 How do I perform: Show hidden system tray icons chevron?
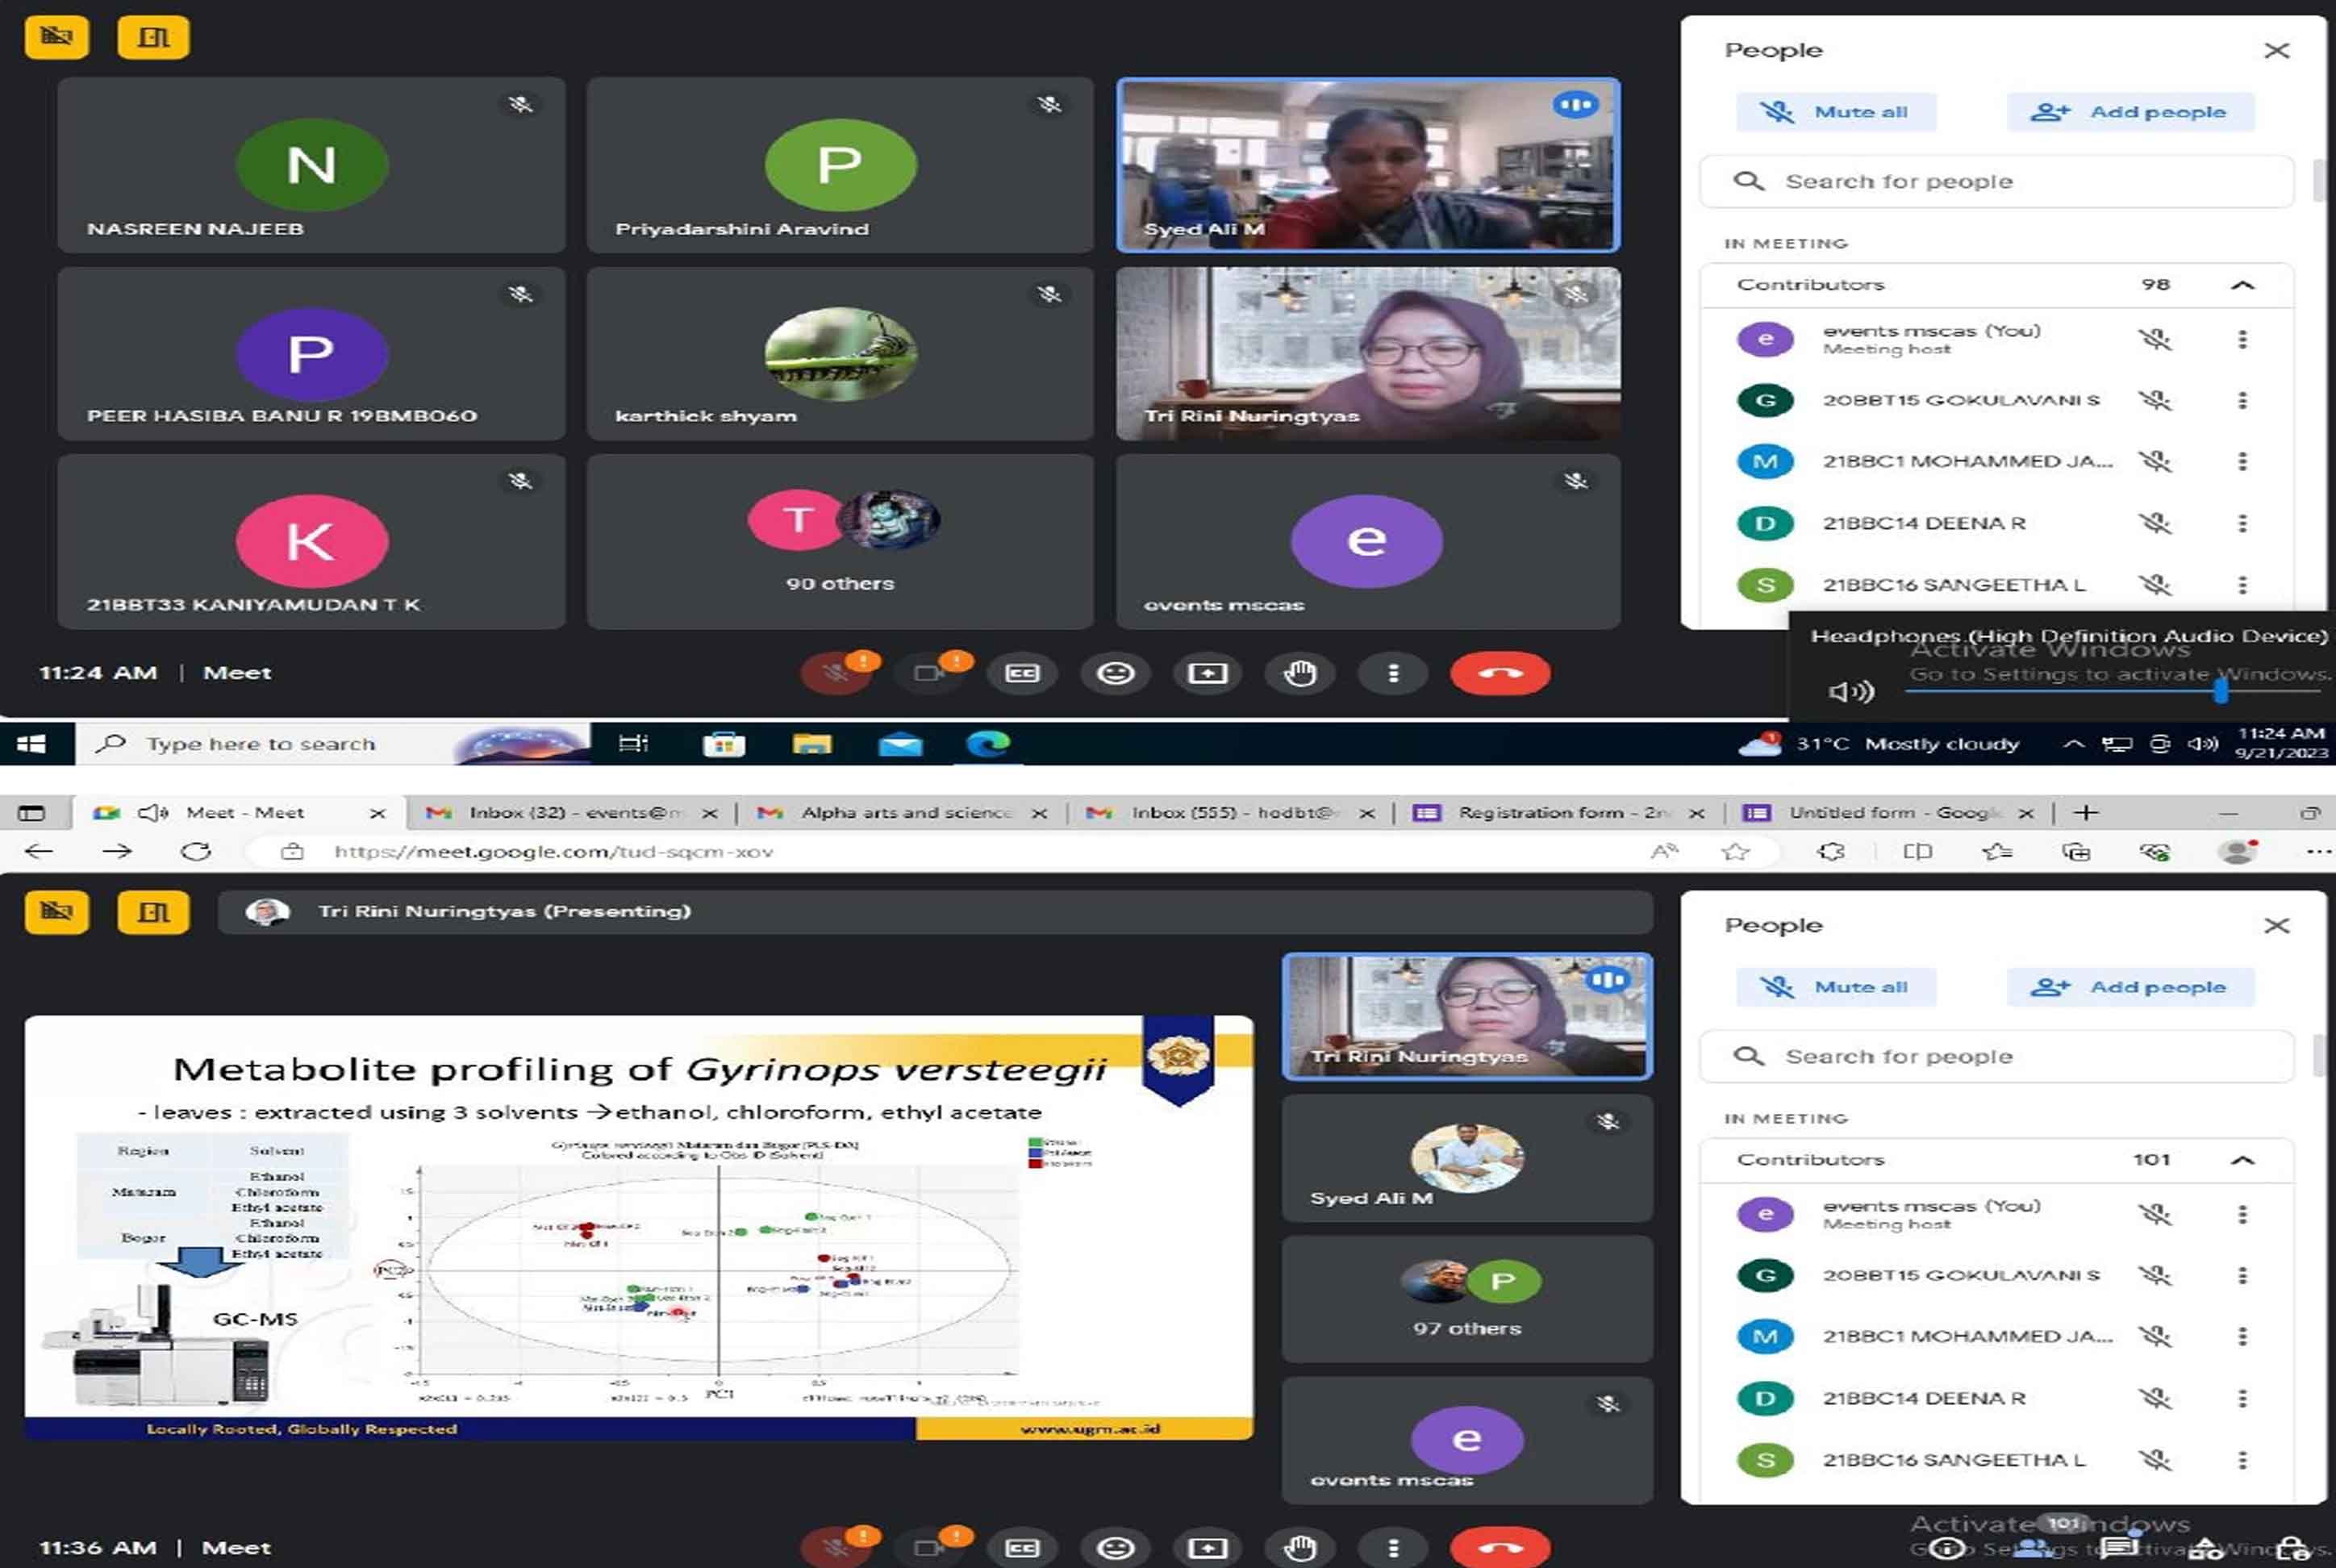(x=2073, y=744)
